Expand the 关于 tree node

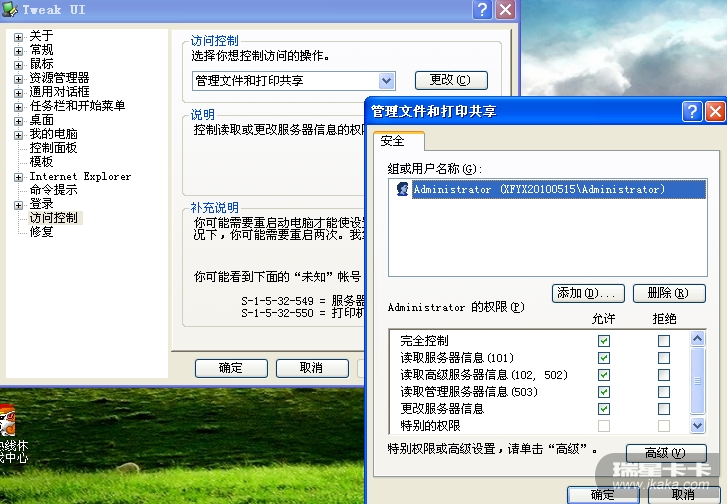click(18, 37)
